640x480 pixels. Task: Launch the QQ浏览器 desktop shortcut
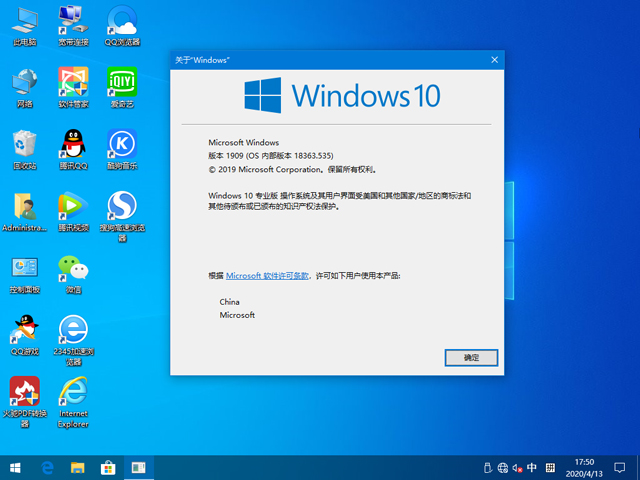click(x=122, y=26)
